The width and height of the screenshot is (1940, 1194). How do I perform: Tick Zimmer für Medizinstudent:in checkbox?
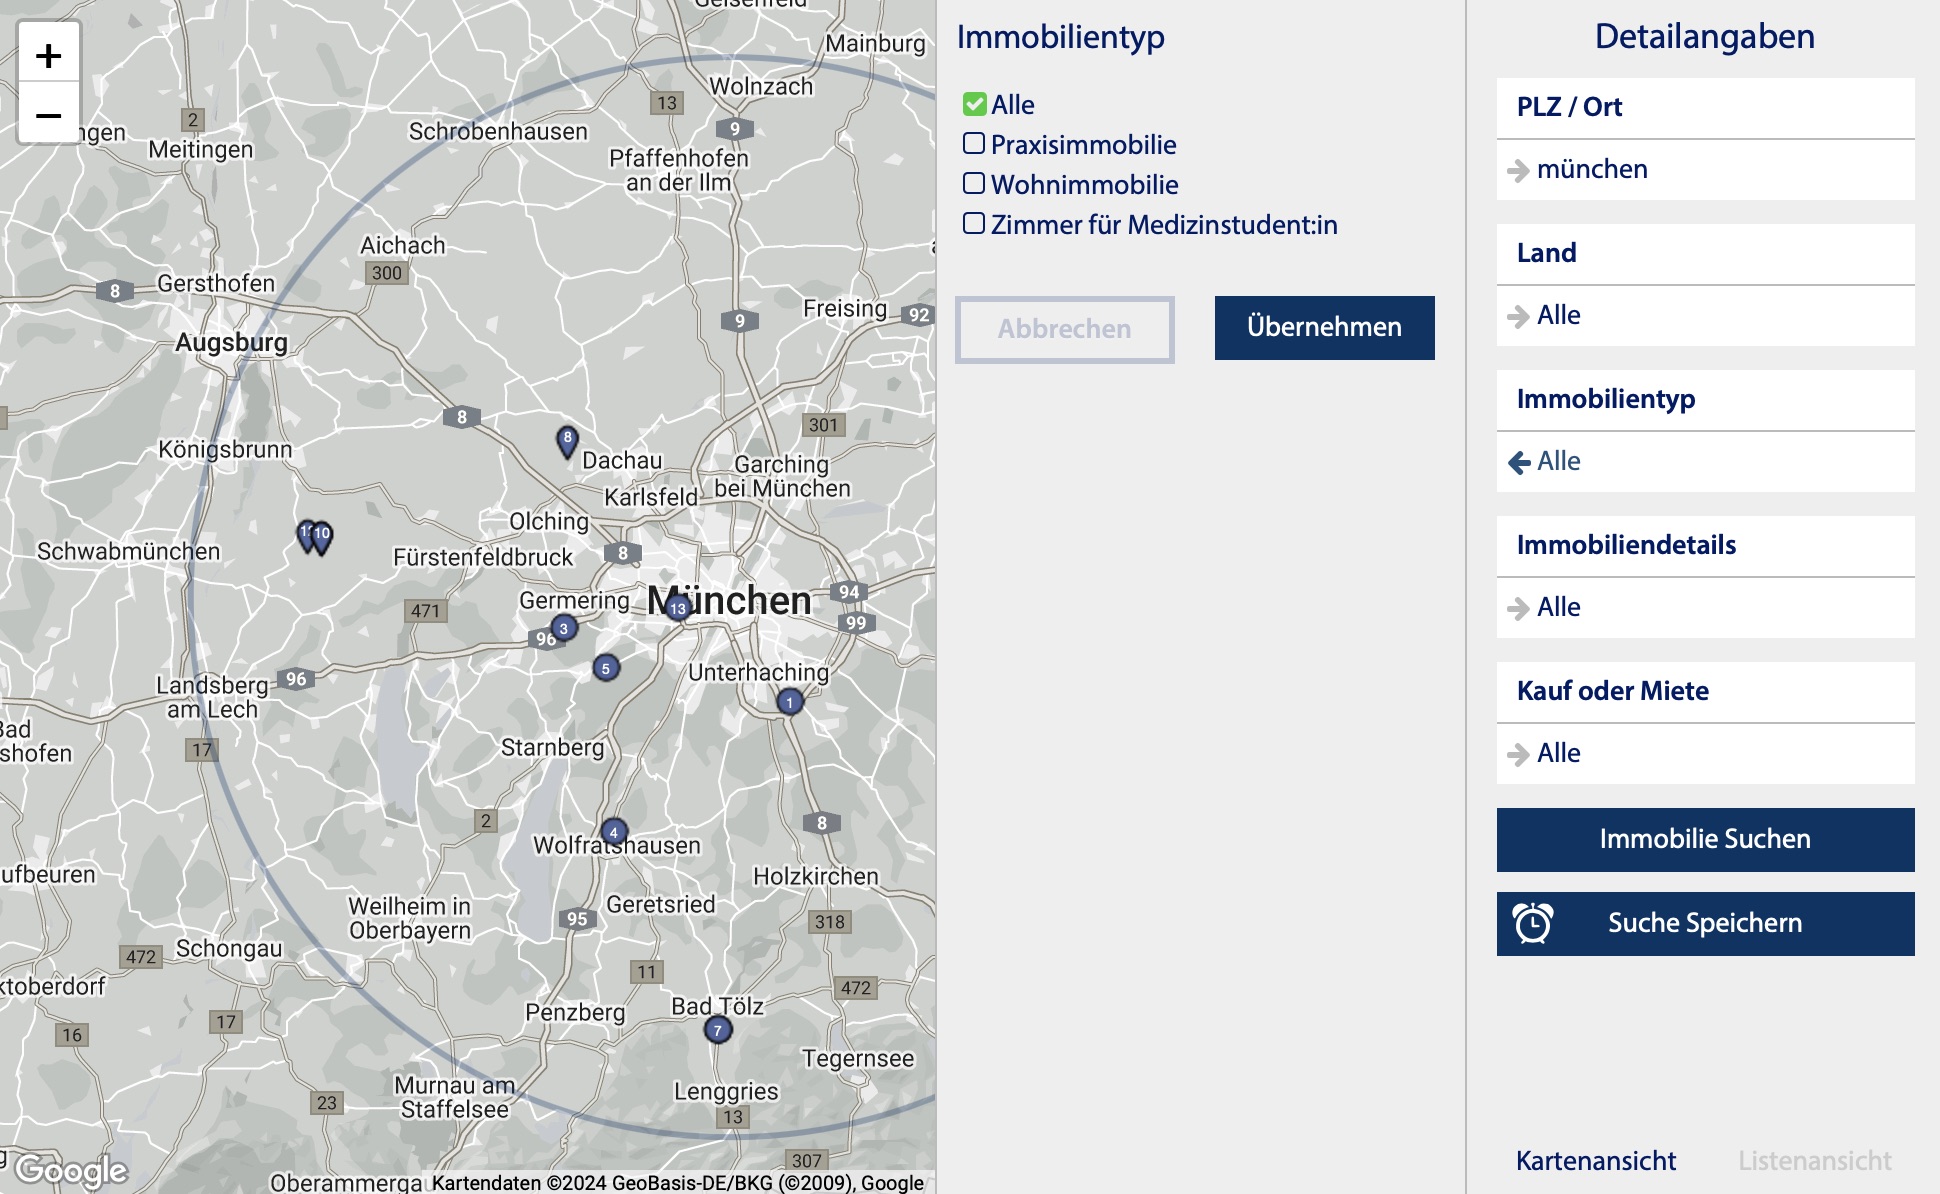point(974,224)
